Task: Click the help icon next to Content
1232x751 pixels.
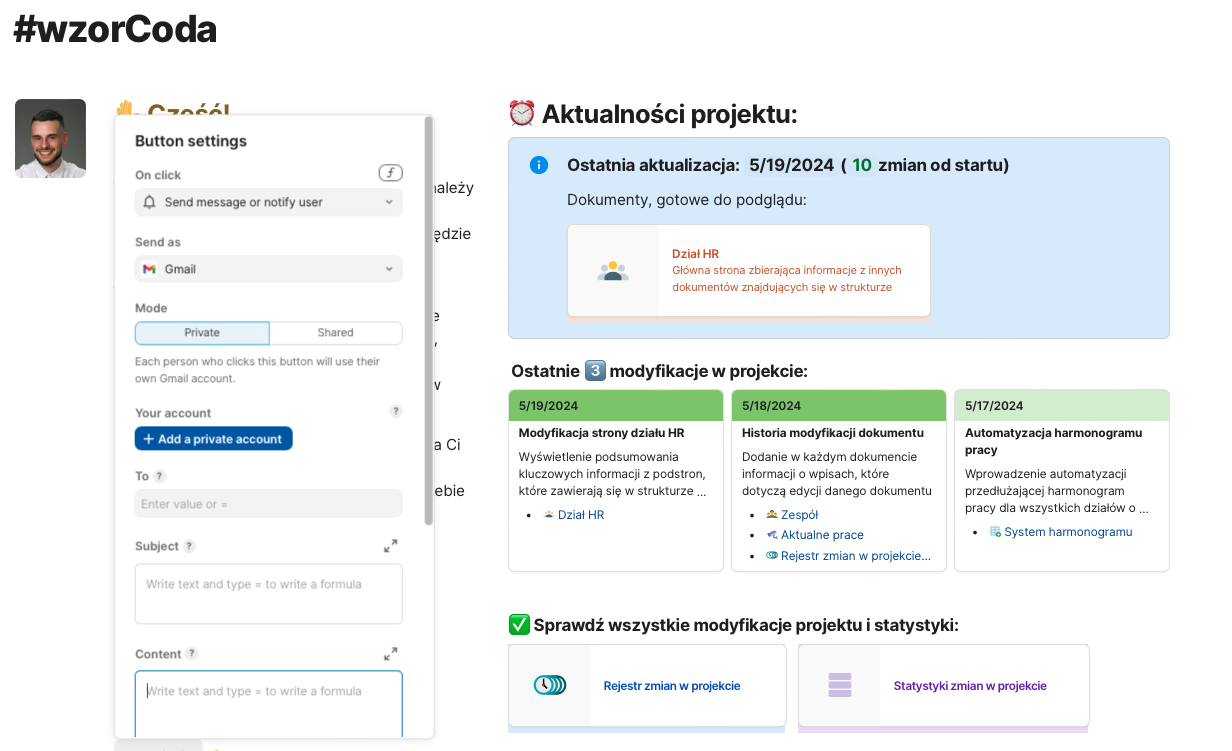Action: click(x=192, y=654)
